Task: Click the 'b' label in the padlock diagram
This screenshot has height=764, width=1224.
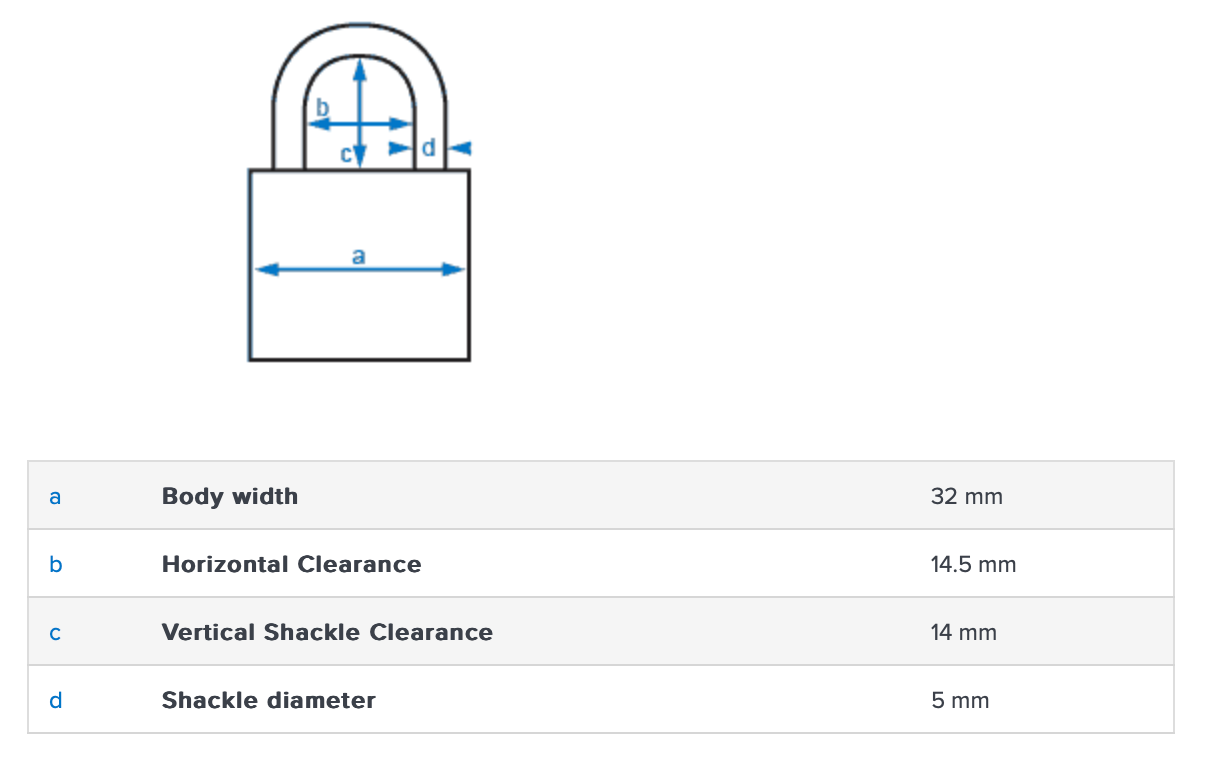Action: 322,107
